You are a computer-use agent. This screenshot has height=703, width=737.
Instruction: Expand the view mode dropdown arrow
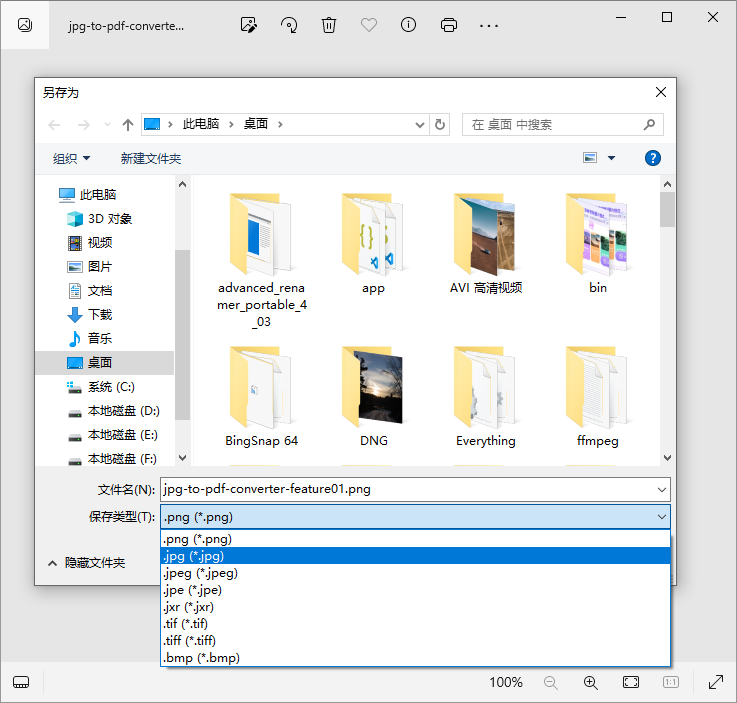click(611, 158)
